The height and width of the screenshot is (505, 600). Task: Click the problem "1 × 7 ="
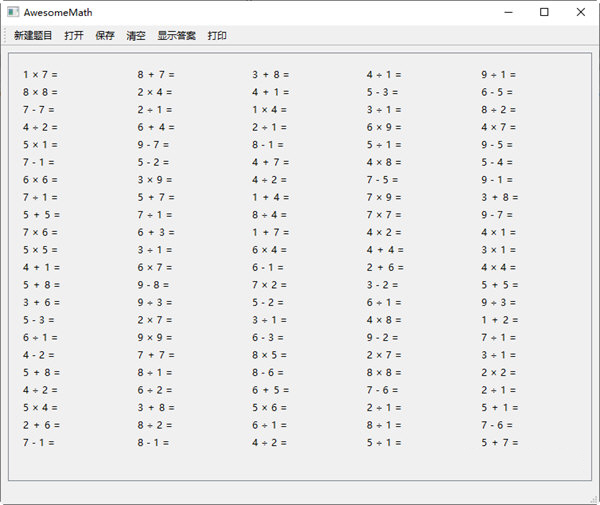[x=40, y=75]
